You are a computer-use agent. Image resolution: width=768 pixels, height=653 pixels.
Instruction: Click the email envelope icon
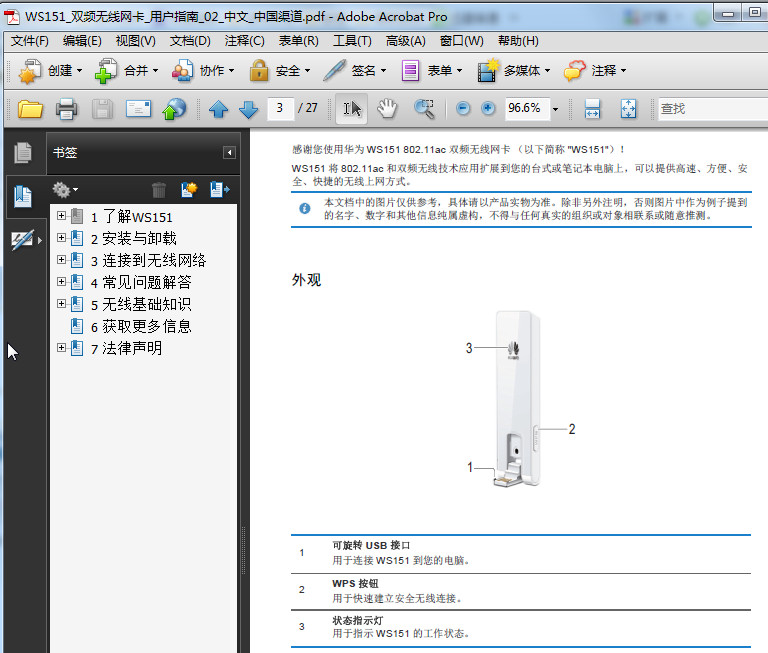138,109
